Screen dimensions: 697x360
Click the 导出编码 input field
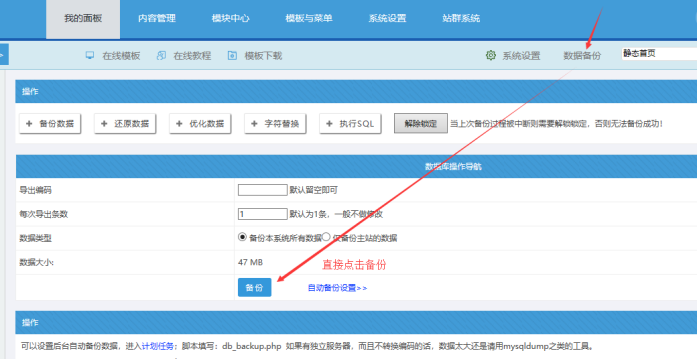263,190
